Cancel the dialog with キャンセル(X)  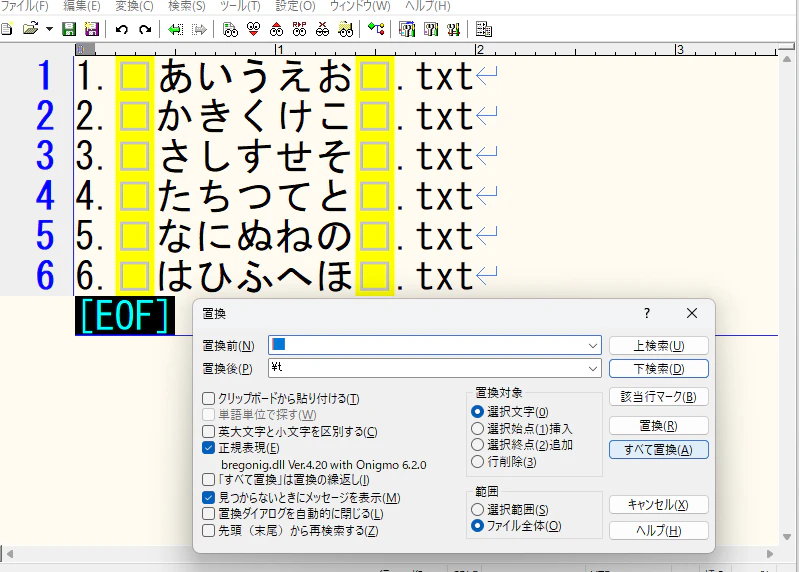pos(658,504)
